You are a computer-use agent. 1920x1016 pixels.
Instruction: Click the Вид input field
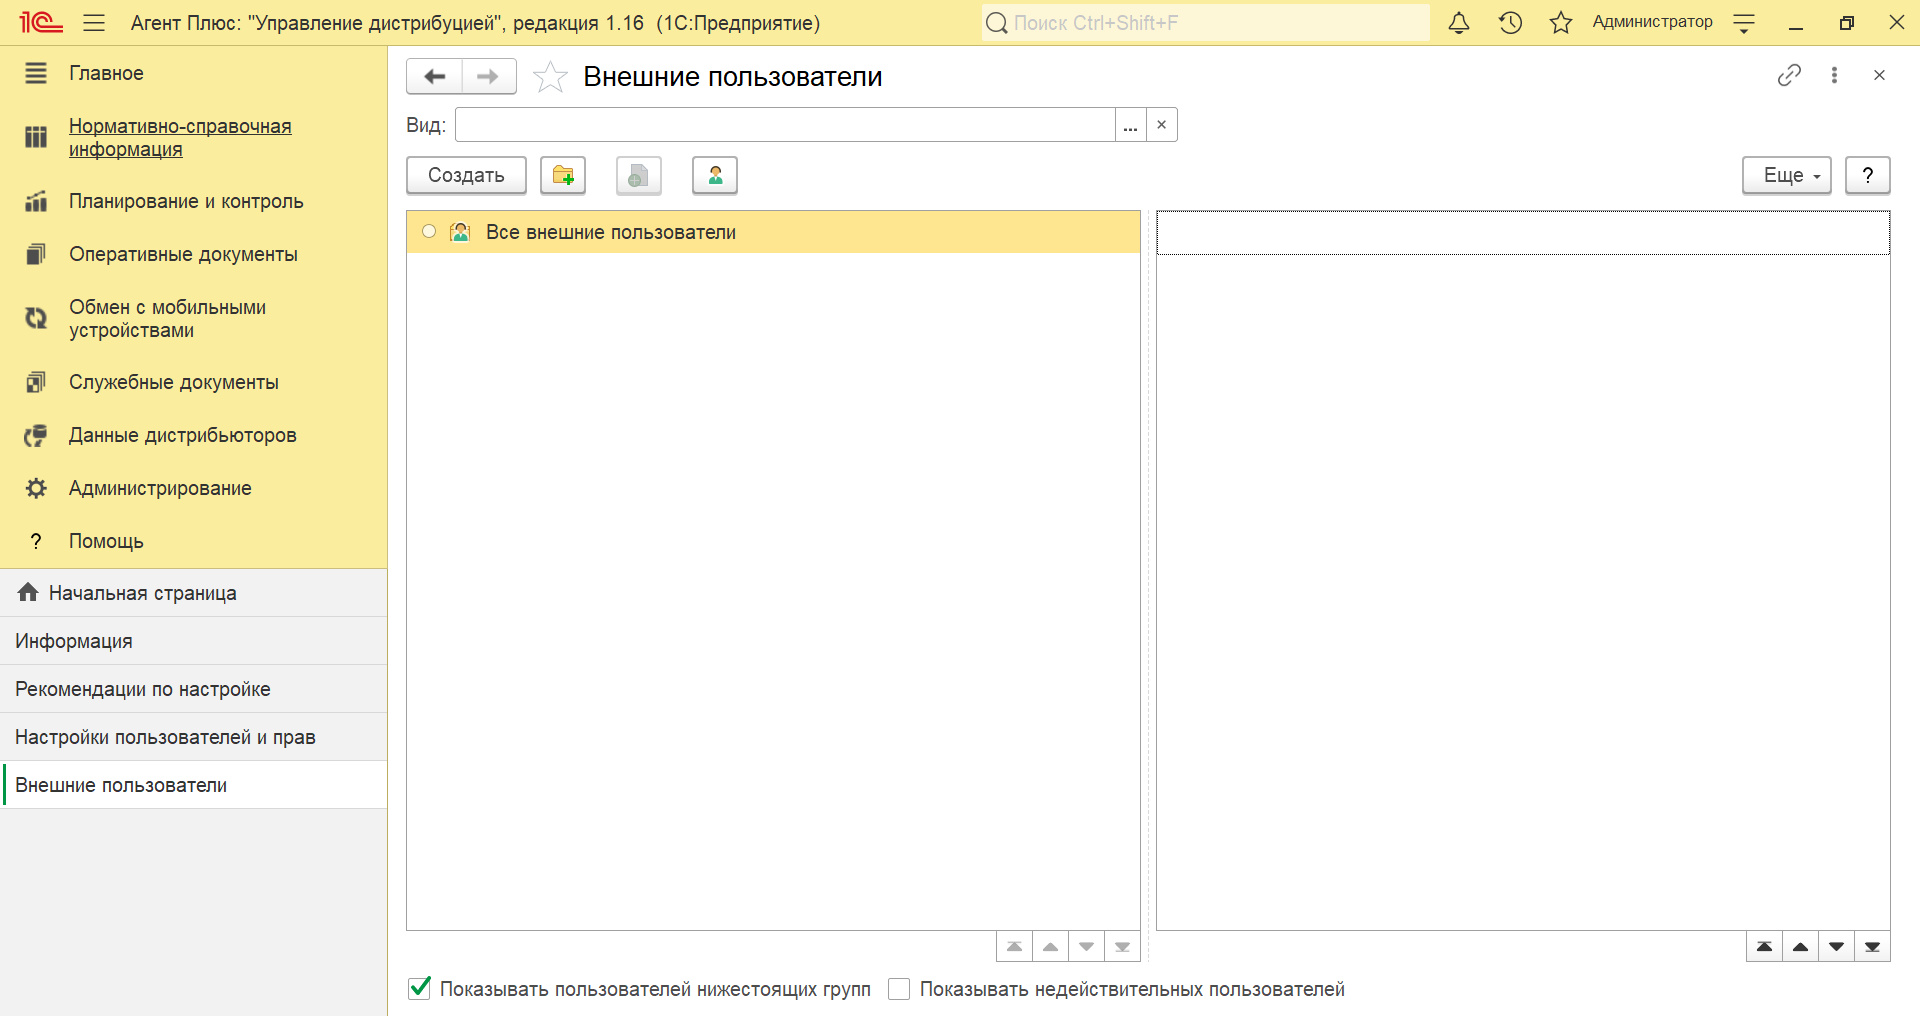785,125
